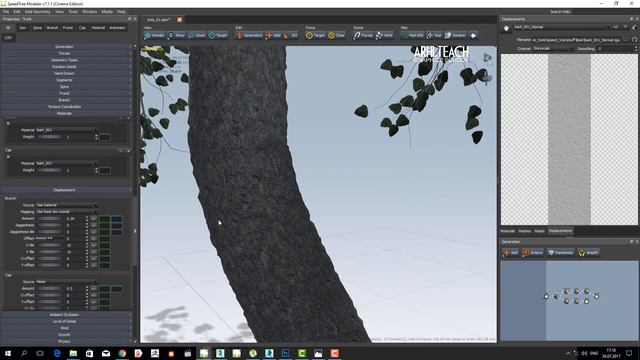Adjust the Cap displacement Amount slider

[x=50, y=289]
